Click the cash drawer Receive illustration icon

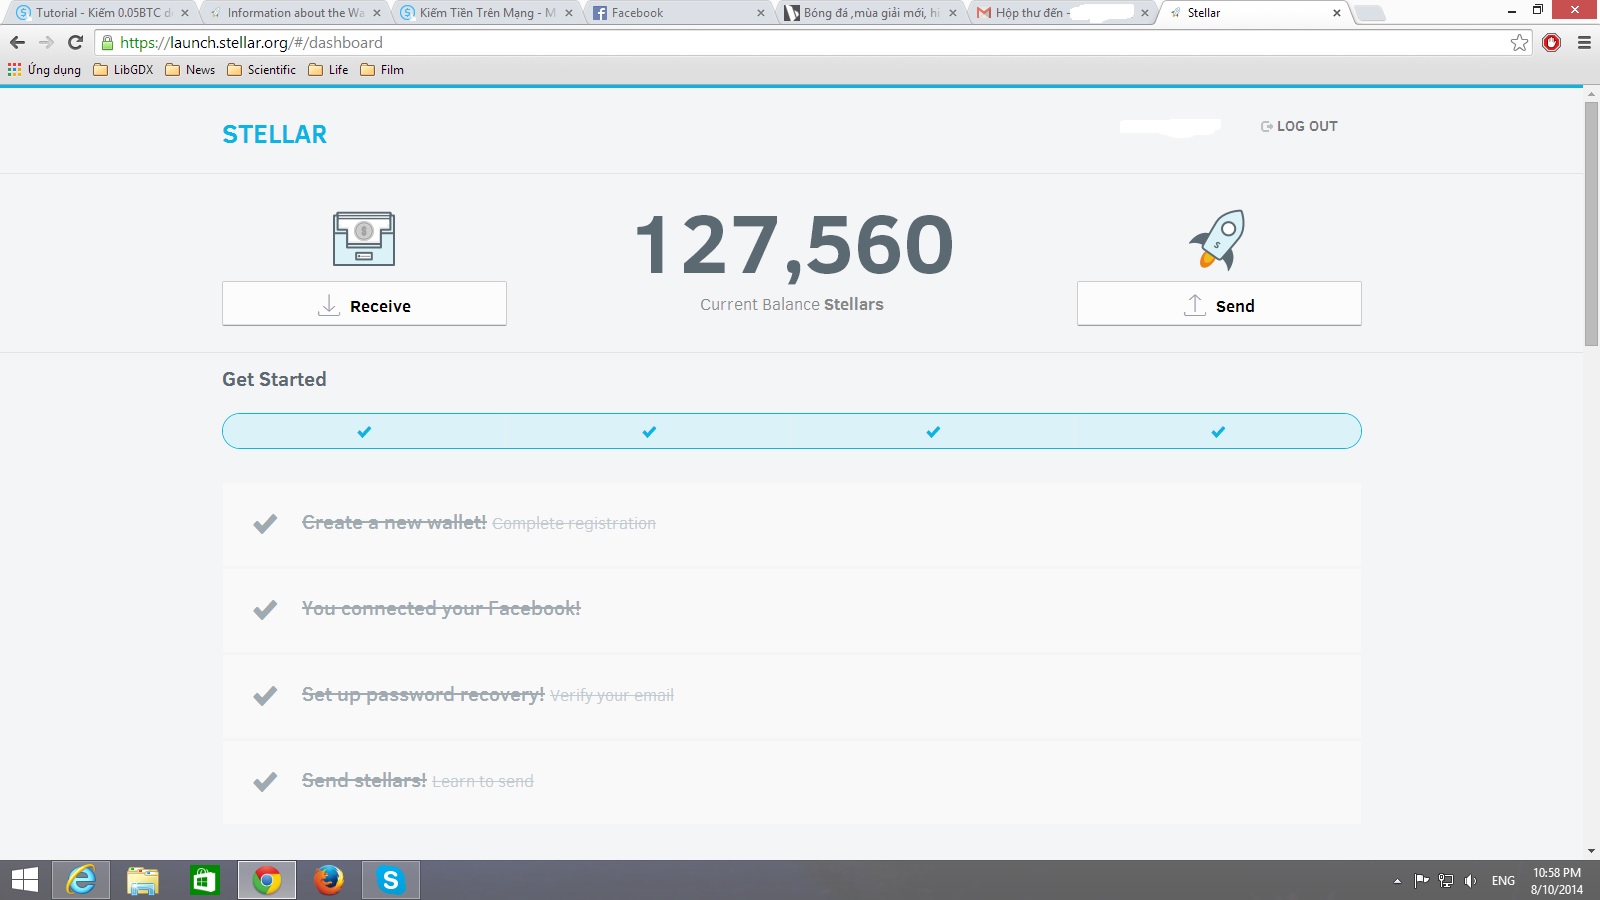pyautogui.click(x=364, y=239)
